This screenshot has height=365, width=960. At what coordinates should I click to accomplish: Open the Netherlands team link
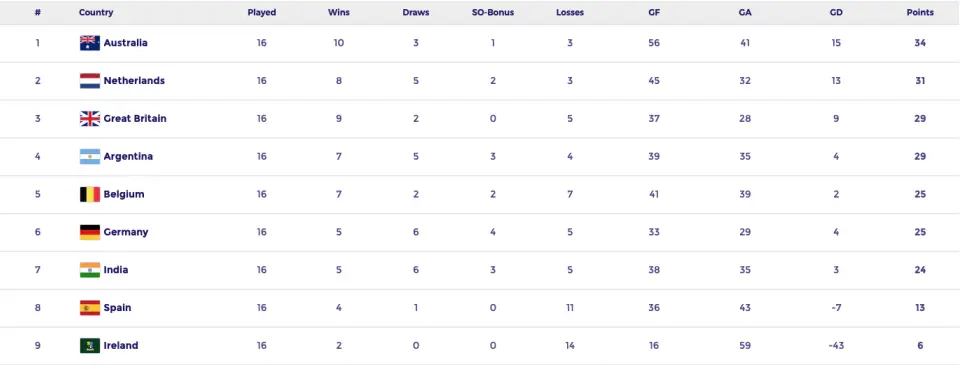click(134, 81)
